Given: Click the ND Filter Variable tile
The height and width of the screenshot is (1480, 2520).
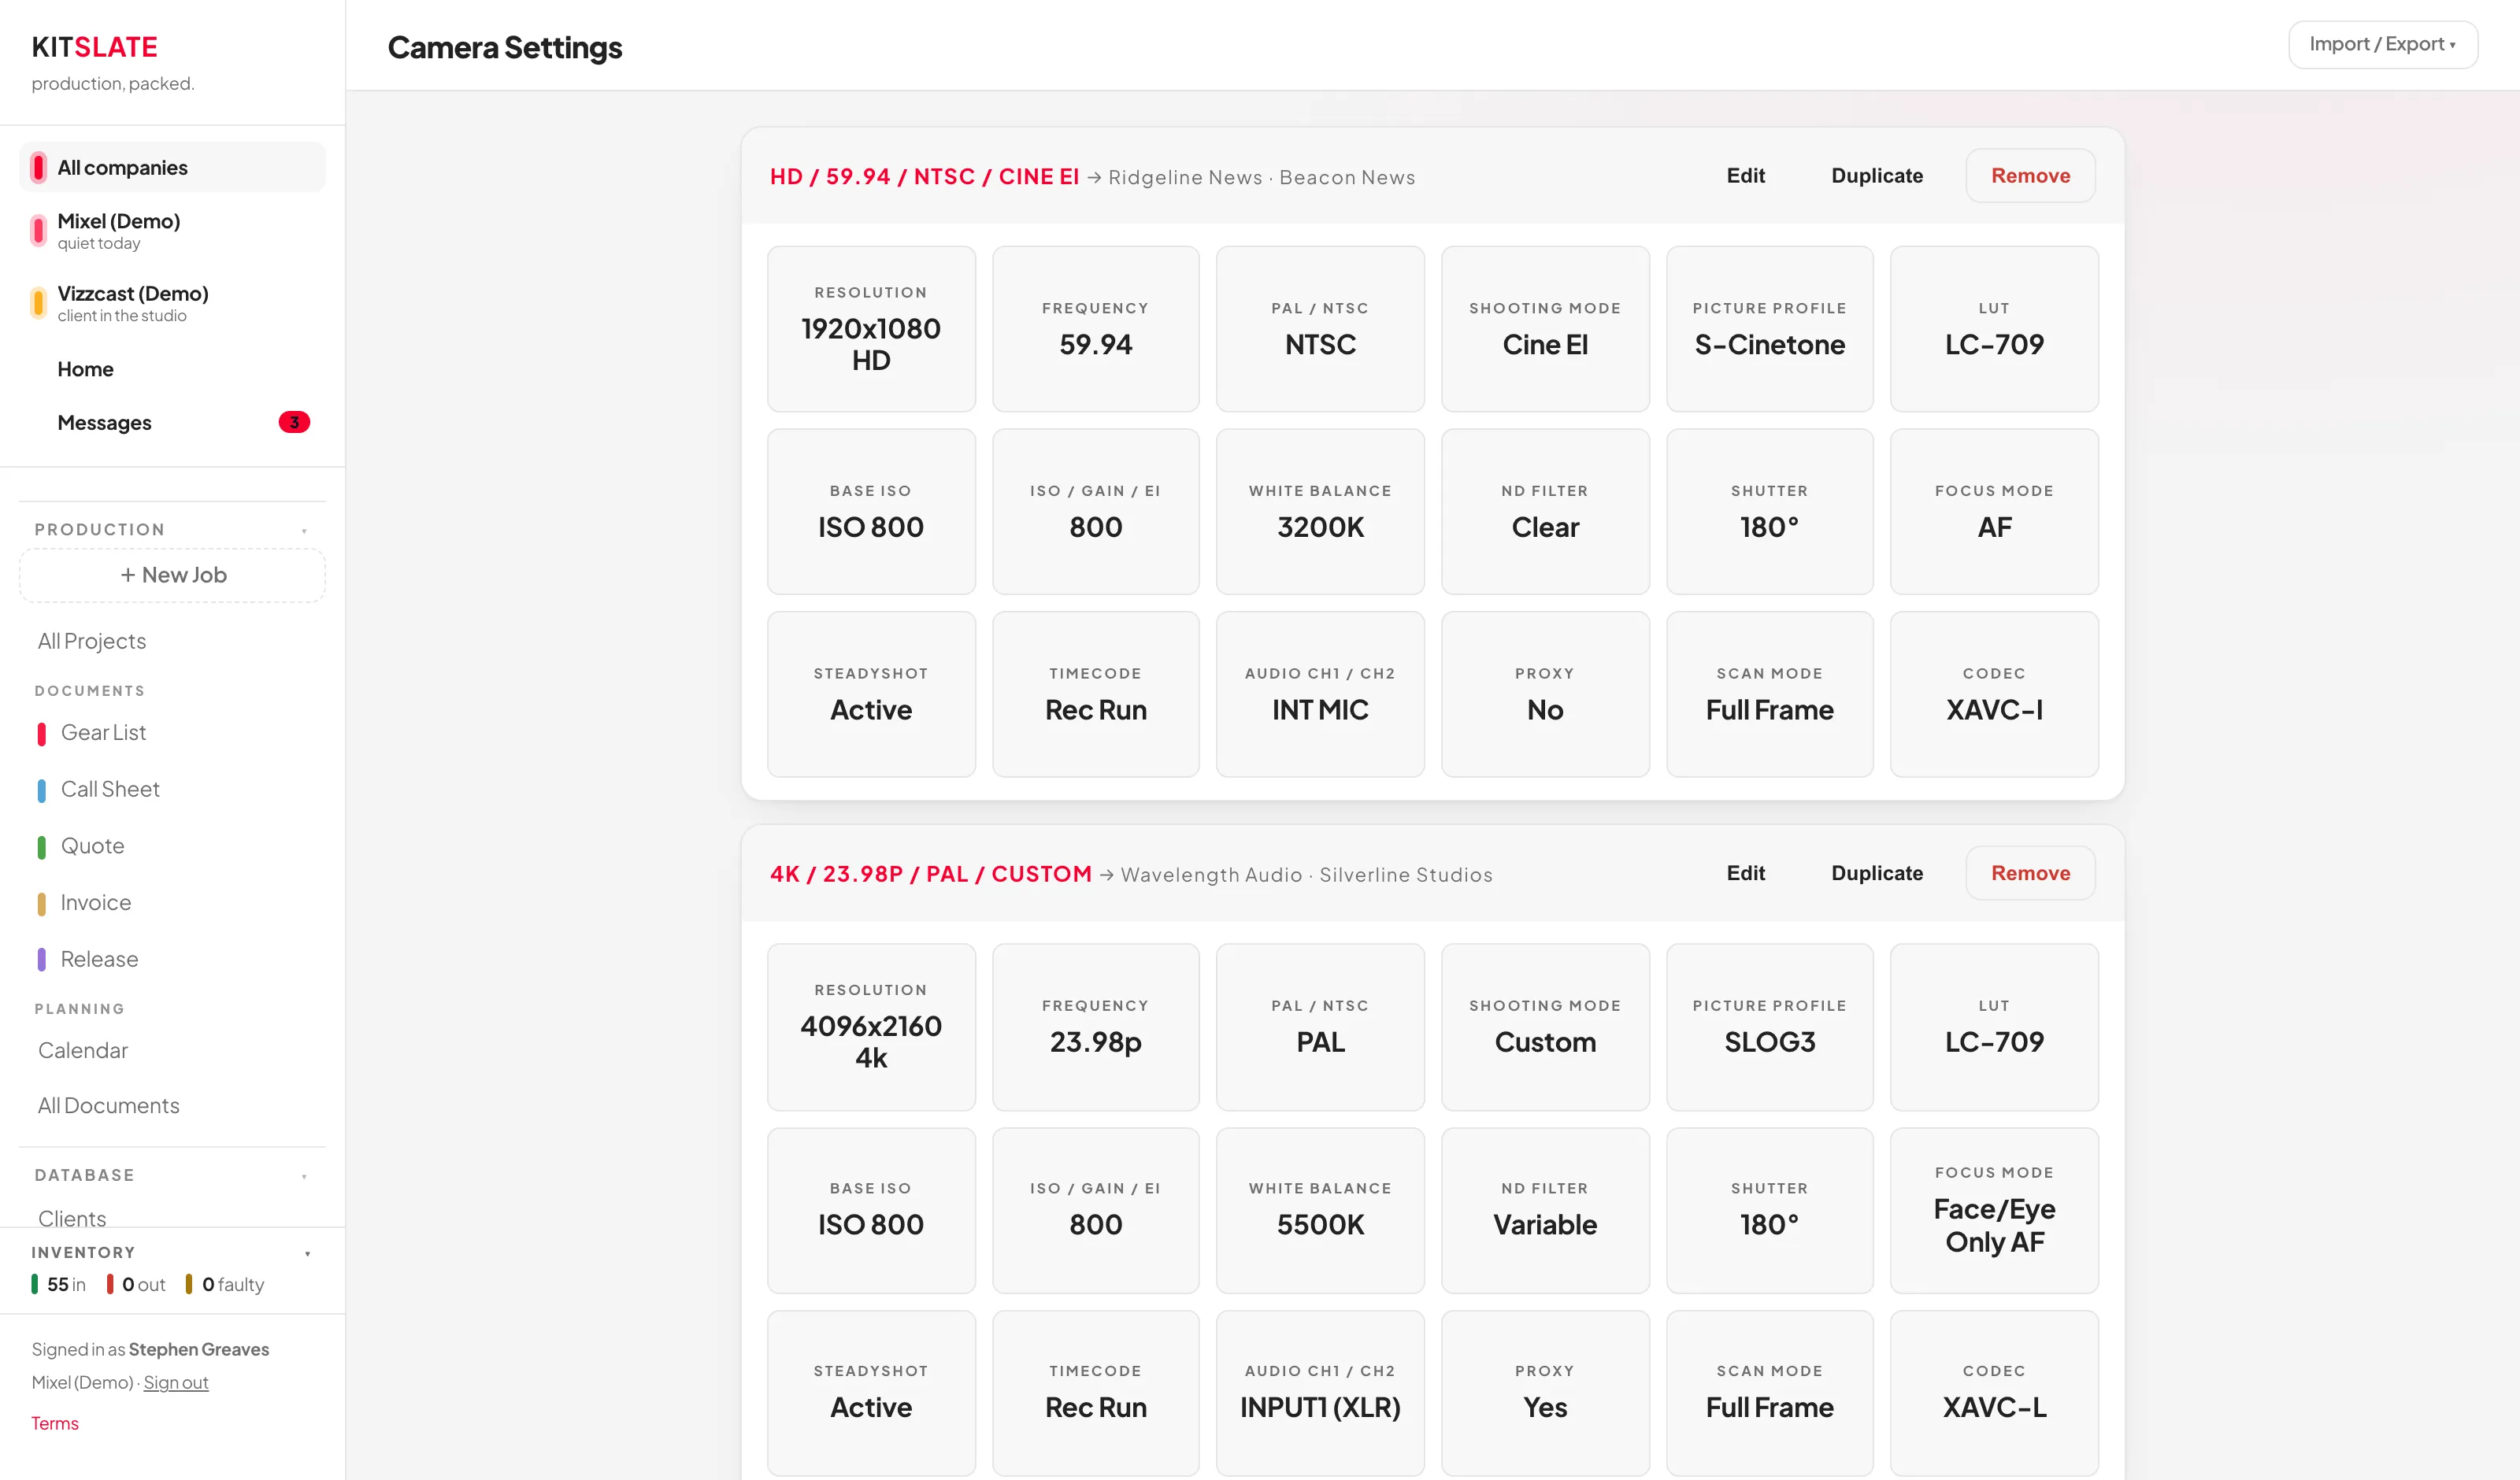Looking at the screenshot, I should point(1545,1211).
